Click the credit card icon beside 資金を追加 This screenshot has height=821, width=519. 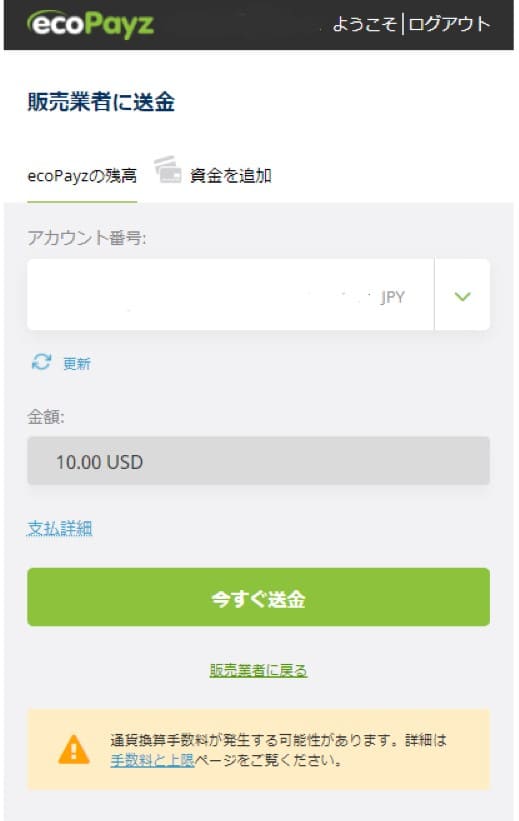point(168,169)
